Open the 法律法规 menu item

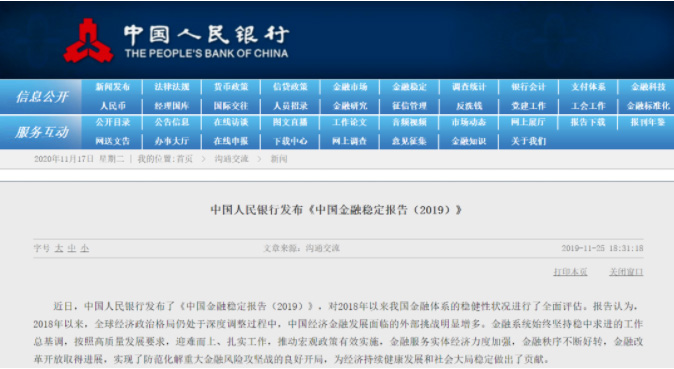[172, 87]
